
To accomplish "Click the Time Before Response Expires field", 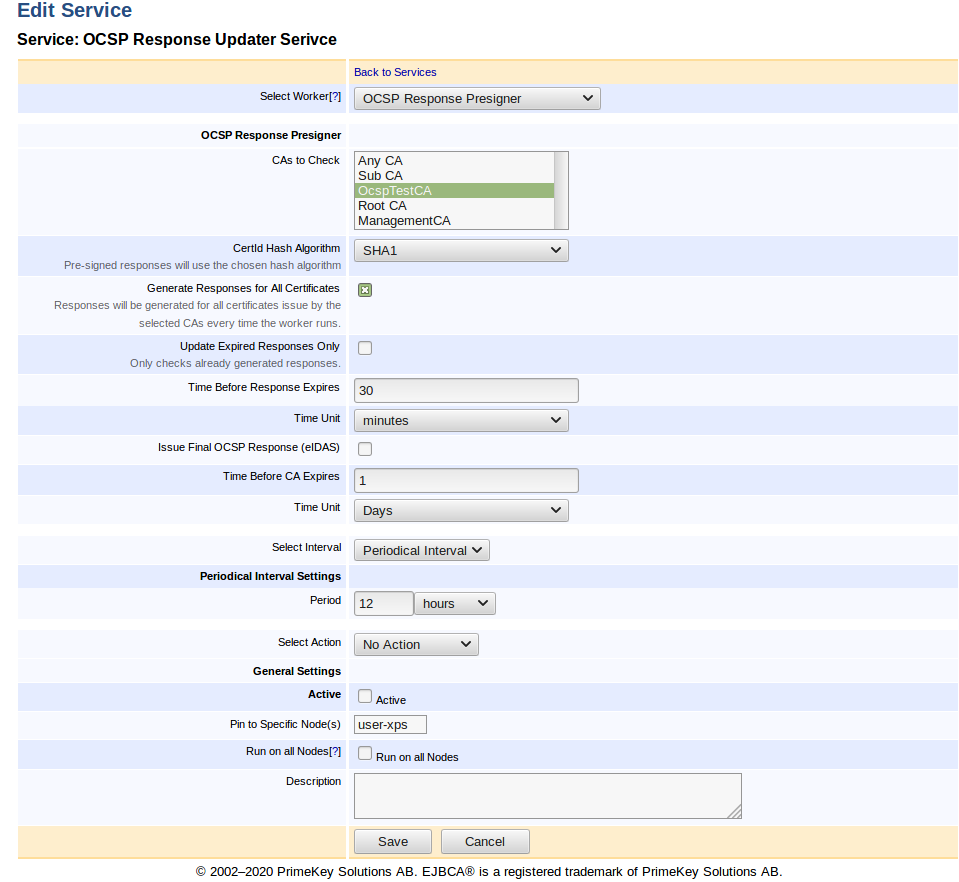I will pyautogui.click(x=465, y=390).
